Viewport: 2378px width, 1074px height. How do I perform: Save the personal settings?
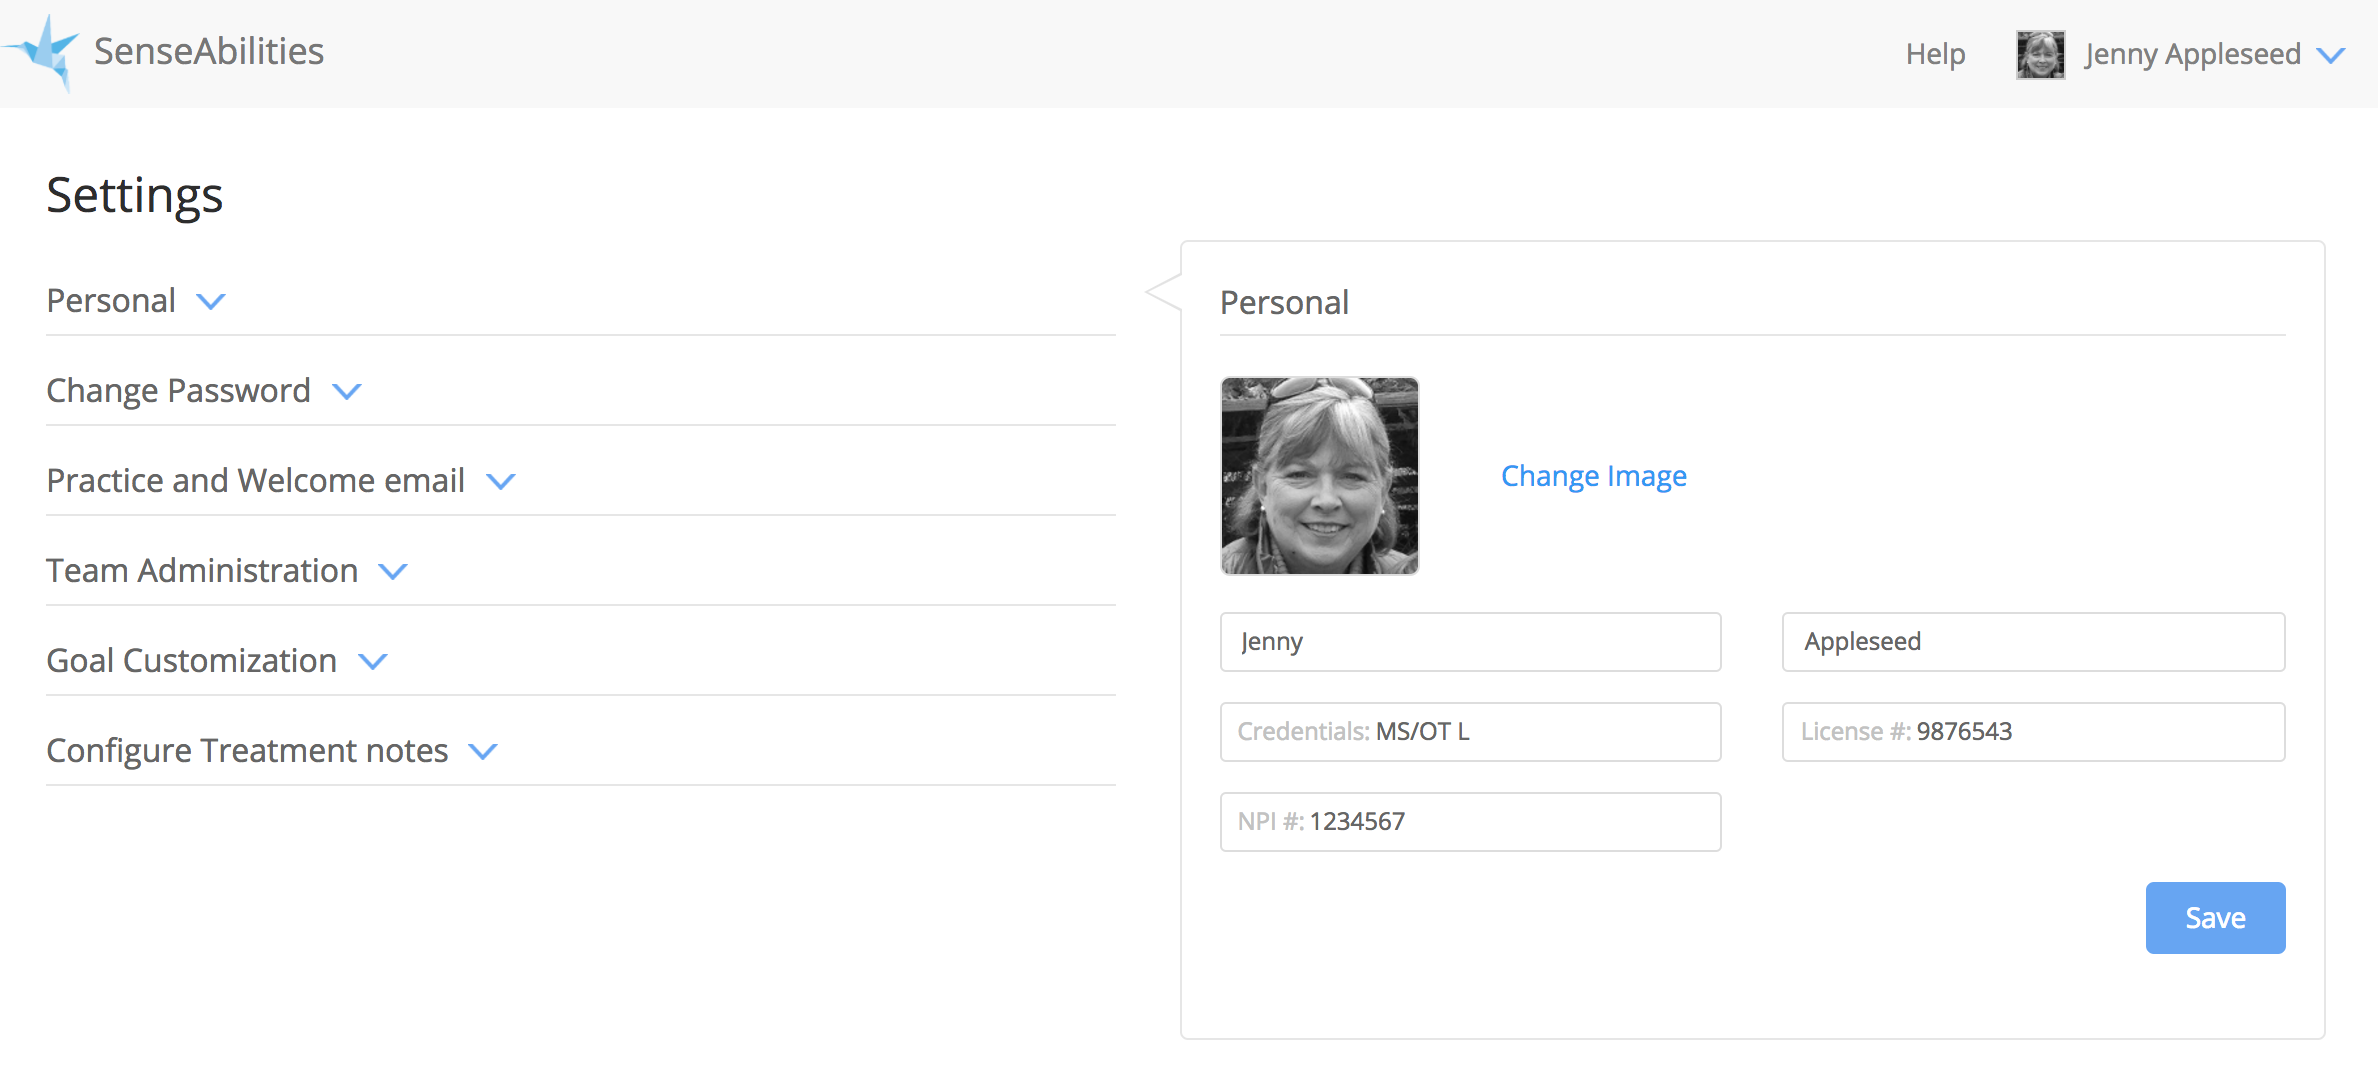[2215, 918]
